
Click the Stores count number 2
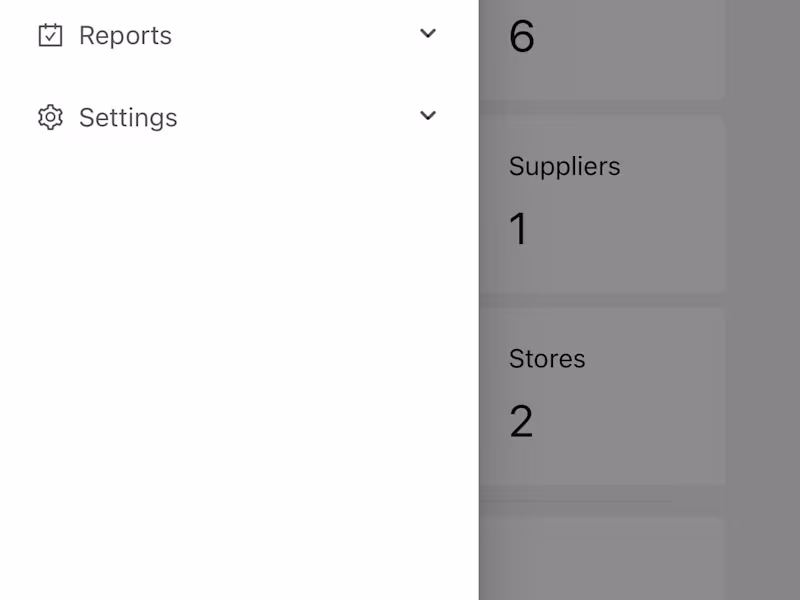521,421
